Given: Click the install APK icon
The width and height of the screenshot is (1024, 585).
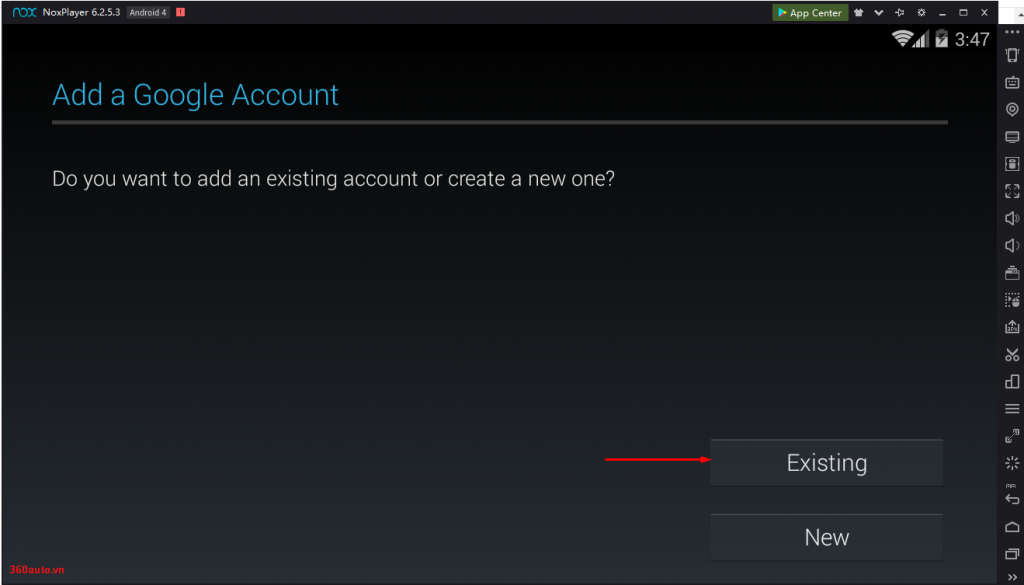Looking at the screenshot, I should pos(1012,327).
